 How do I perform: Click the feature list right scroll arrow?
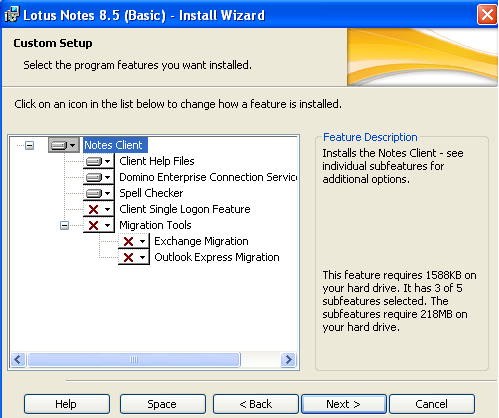(x=288, y=360)
